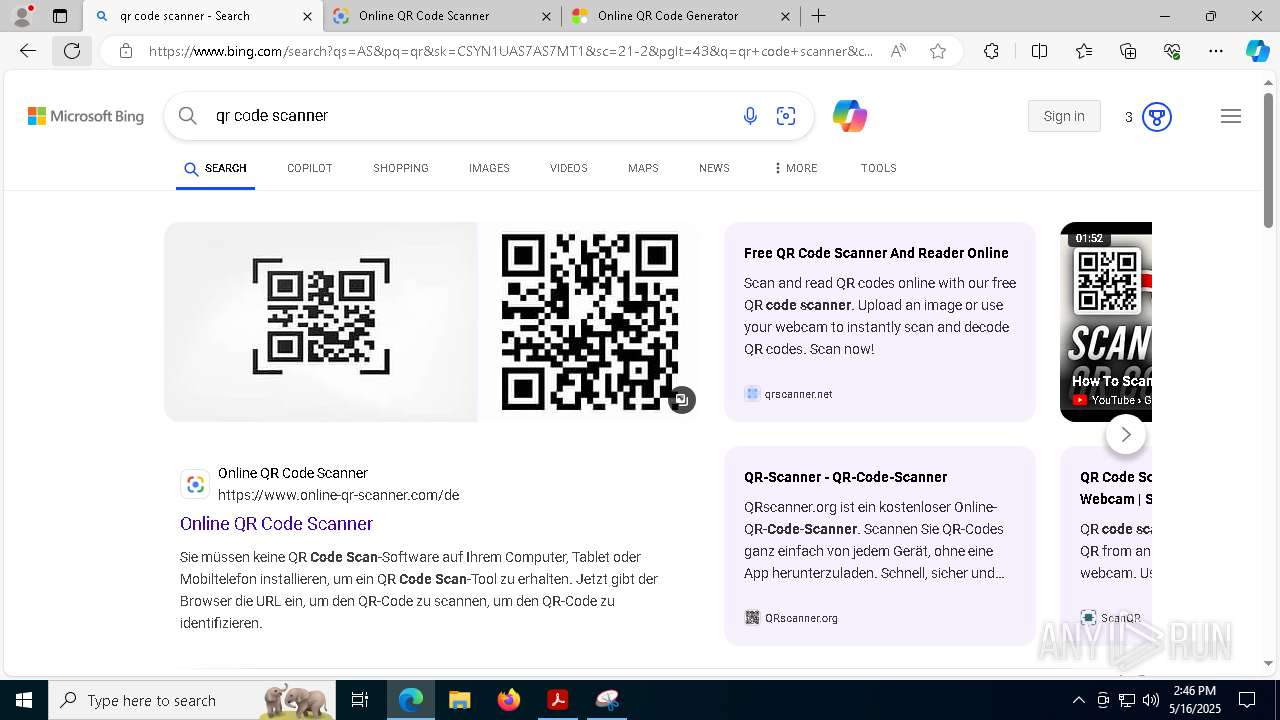The image size is (1280, 720).
Task: Open volume control in system tray
Action: pyautogui.click(x=1151, y=700)
